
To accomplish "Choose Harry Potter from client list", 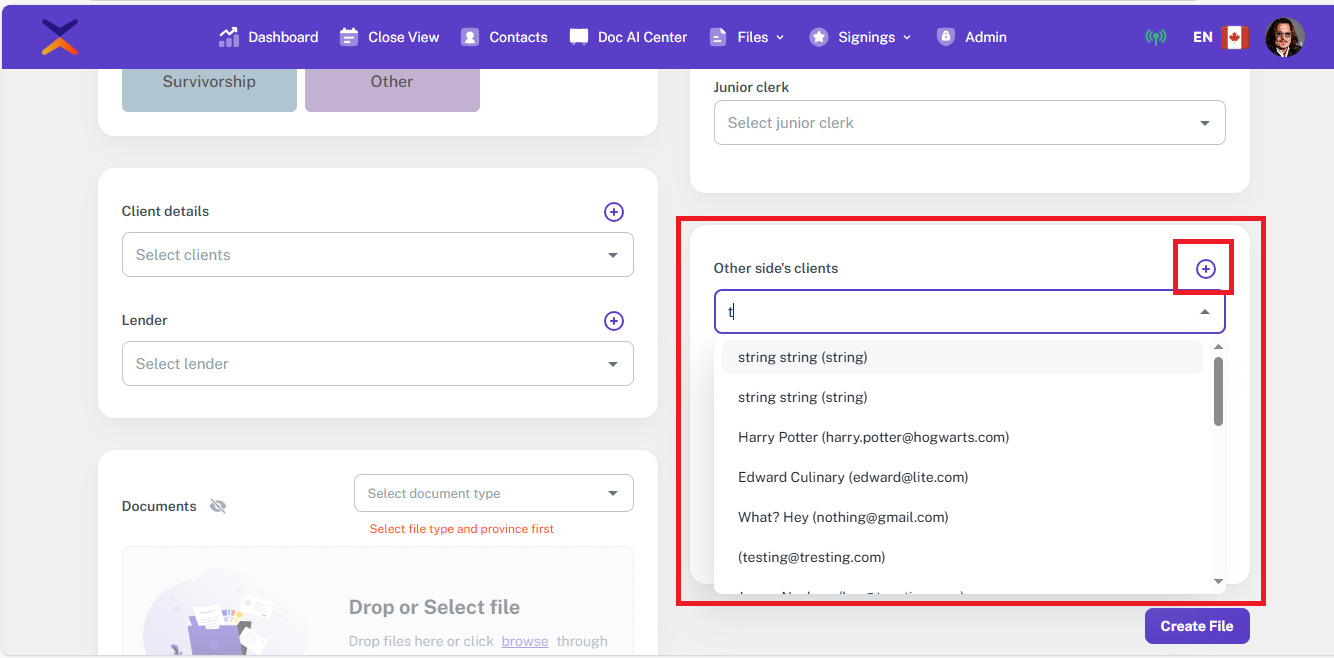I will pos(873,437).
